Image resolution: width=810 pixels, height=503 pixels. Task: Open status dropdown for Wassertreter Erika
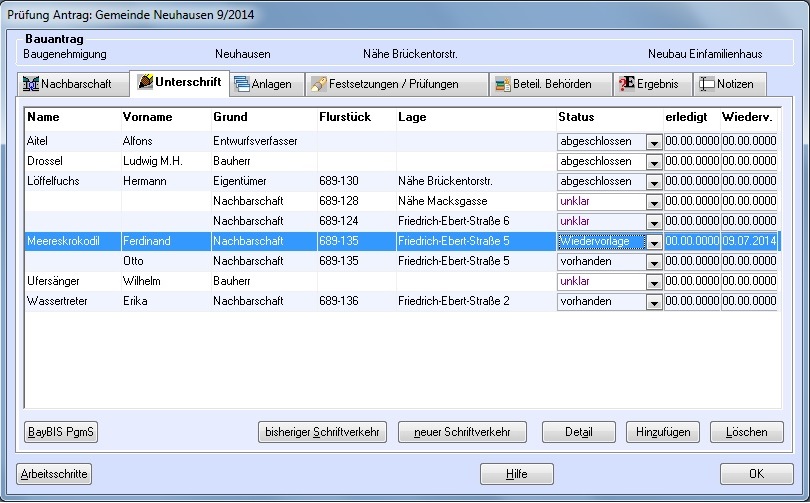click(x=654, y=302)
